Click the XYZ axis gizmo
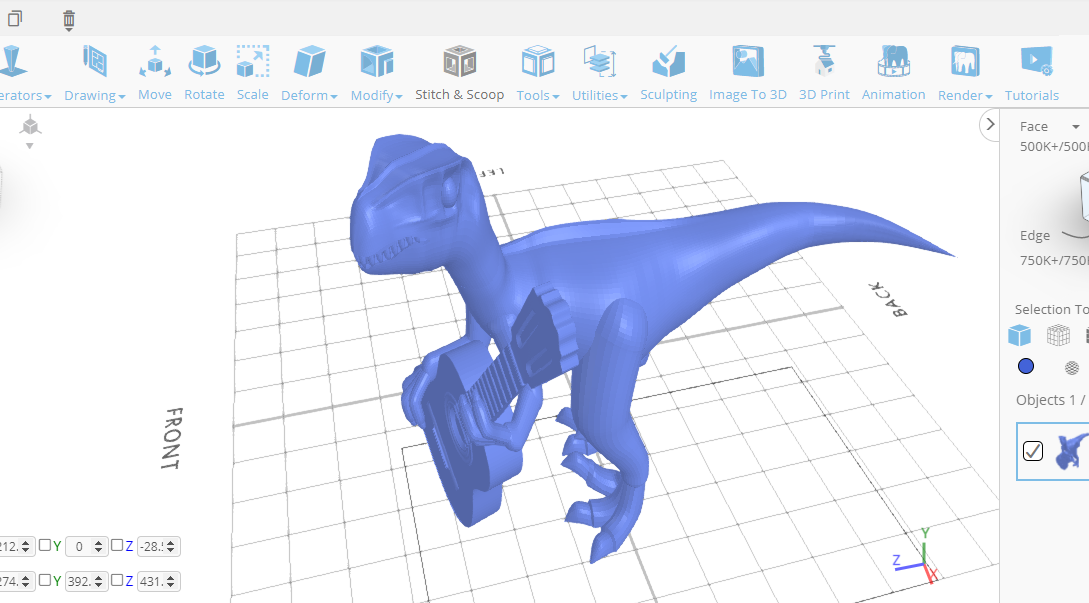 tap(917, 556)
